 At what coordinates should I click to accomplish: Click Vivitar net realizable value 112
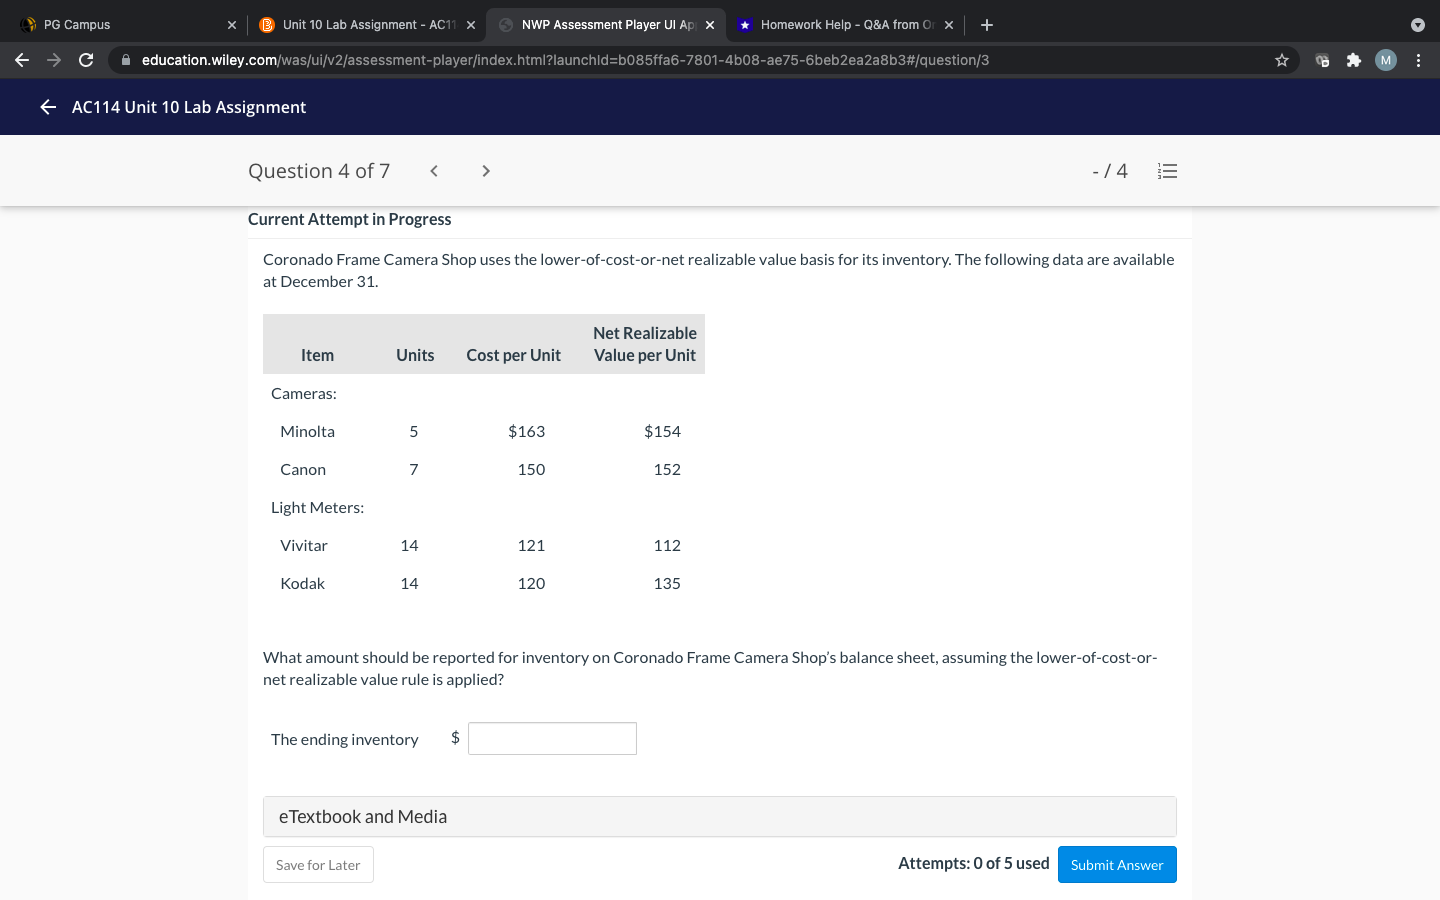(667, 545)
